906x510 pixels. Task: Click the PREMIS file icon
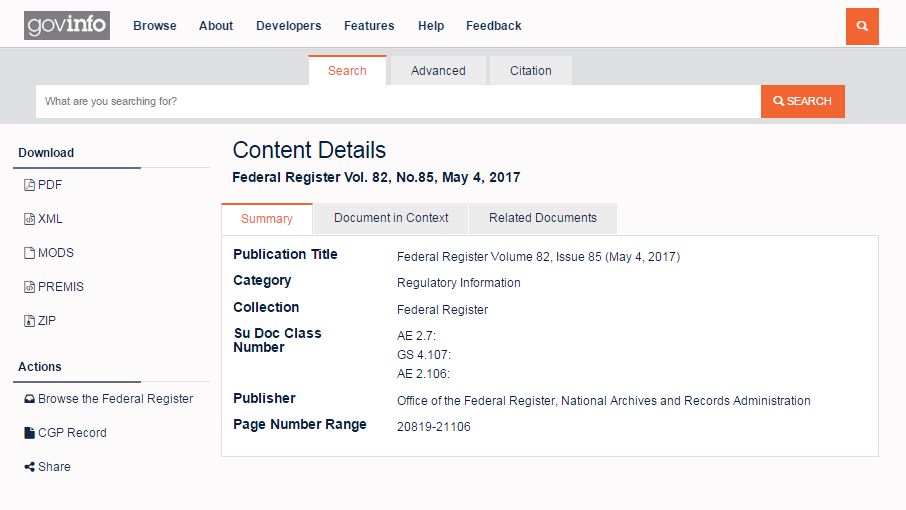point(29,287)
